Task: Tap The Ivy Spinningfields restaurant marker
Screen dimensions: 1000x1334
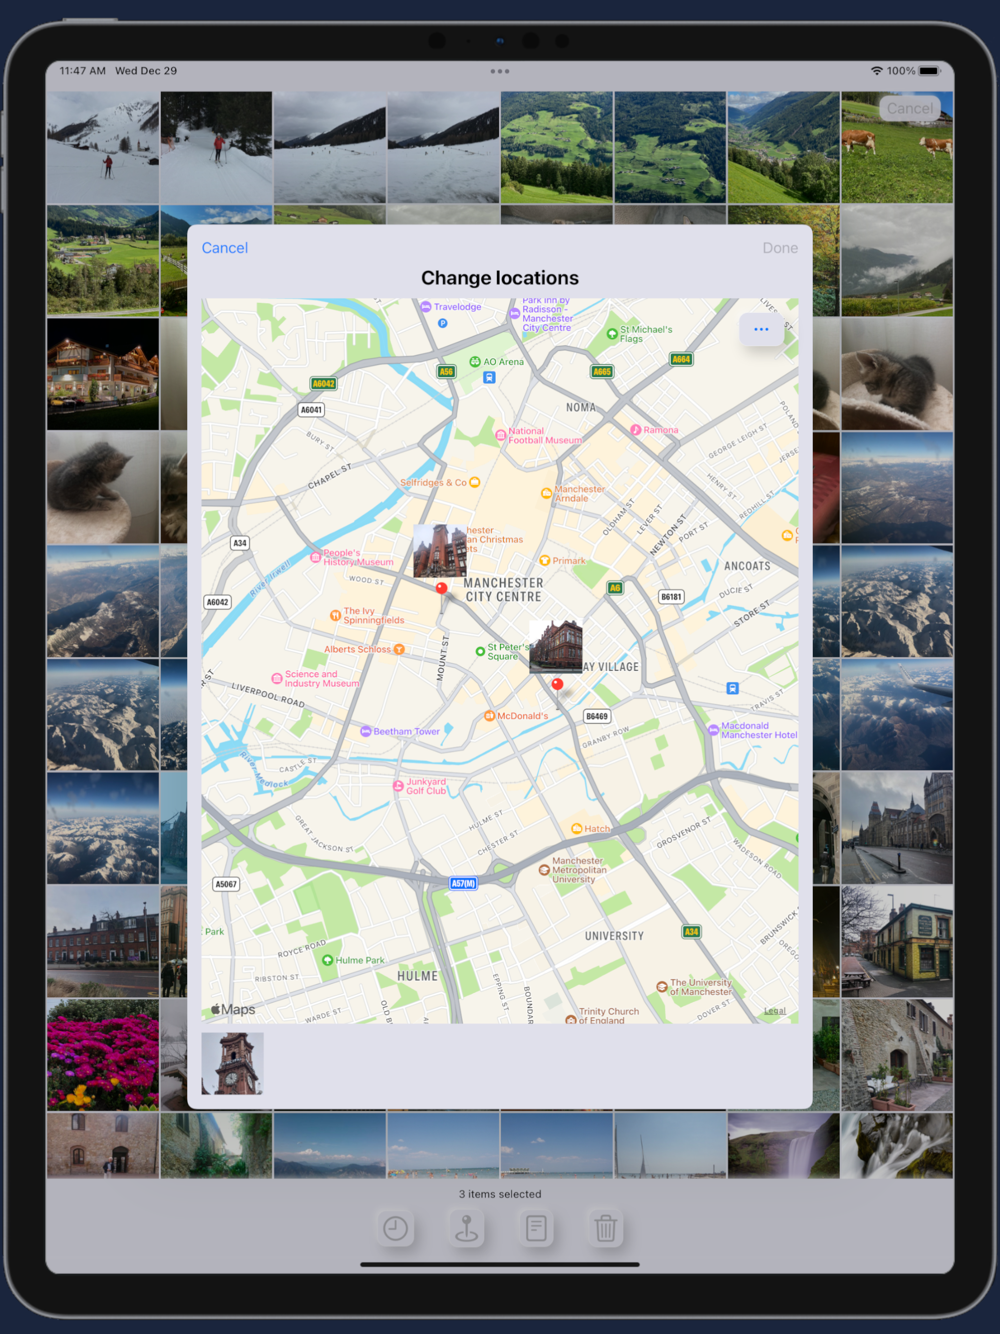Action: click(335, 616)
